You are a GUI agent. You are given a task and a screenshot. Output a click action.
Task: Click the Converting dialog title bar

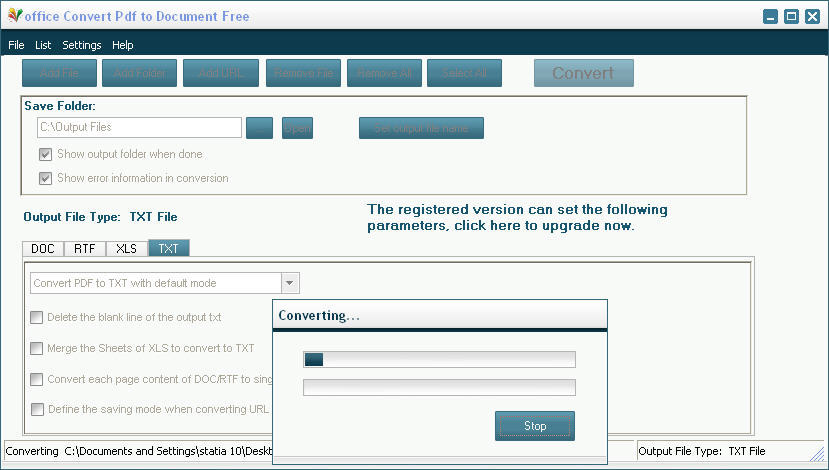click(x=440, y=315)
